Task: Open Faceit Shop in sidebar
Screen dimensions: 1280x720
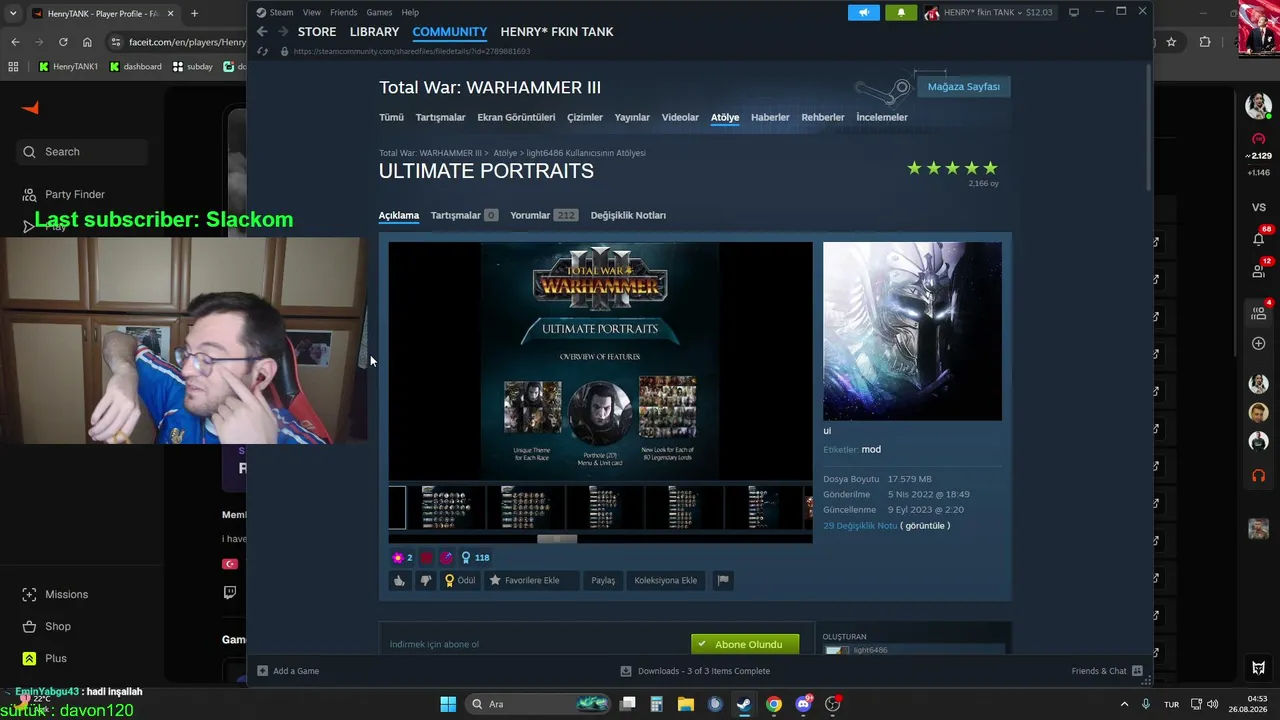Action: coord(47,626)
